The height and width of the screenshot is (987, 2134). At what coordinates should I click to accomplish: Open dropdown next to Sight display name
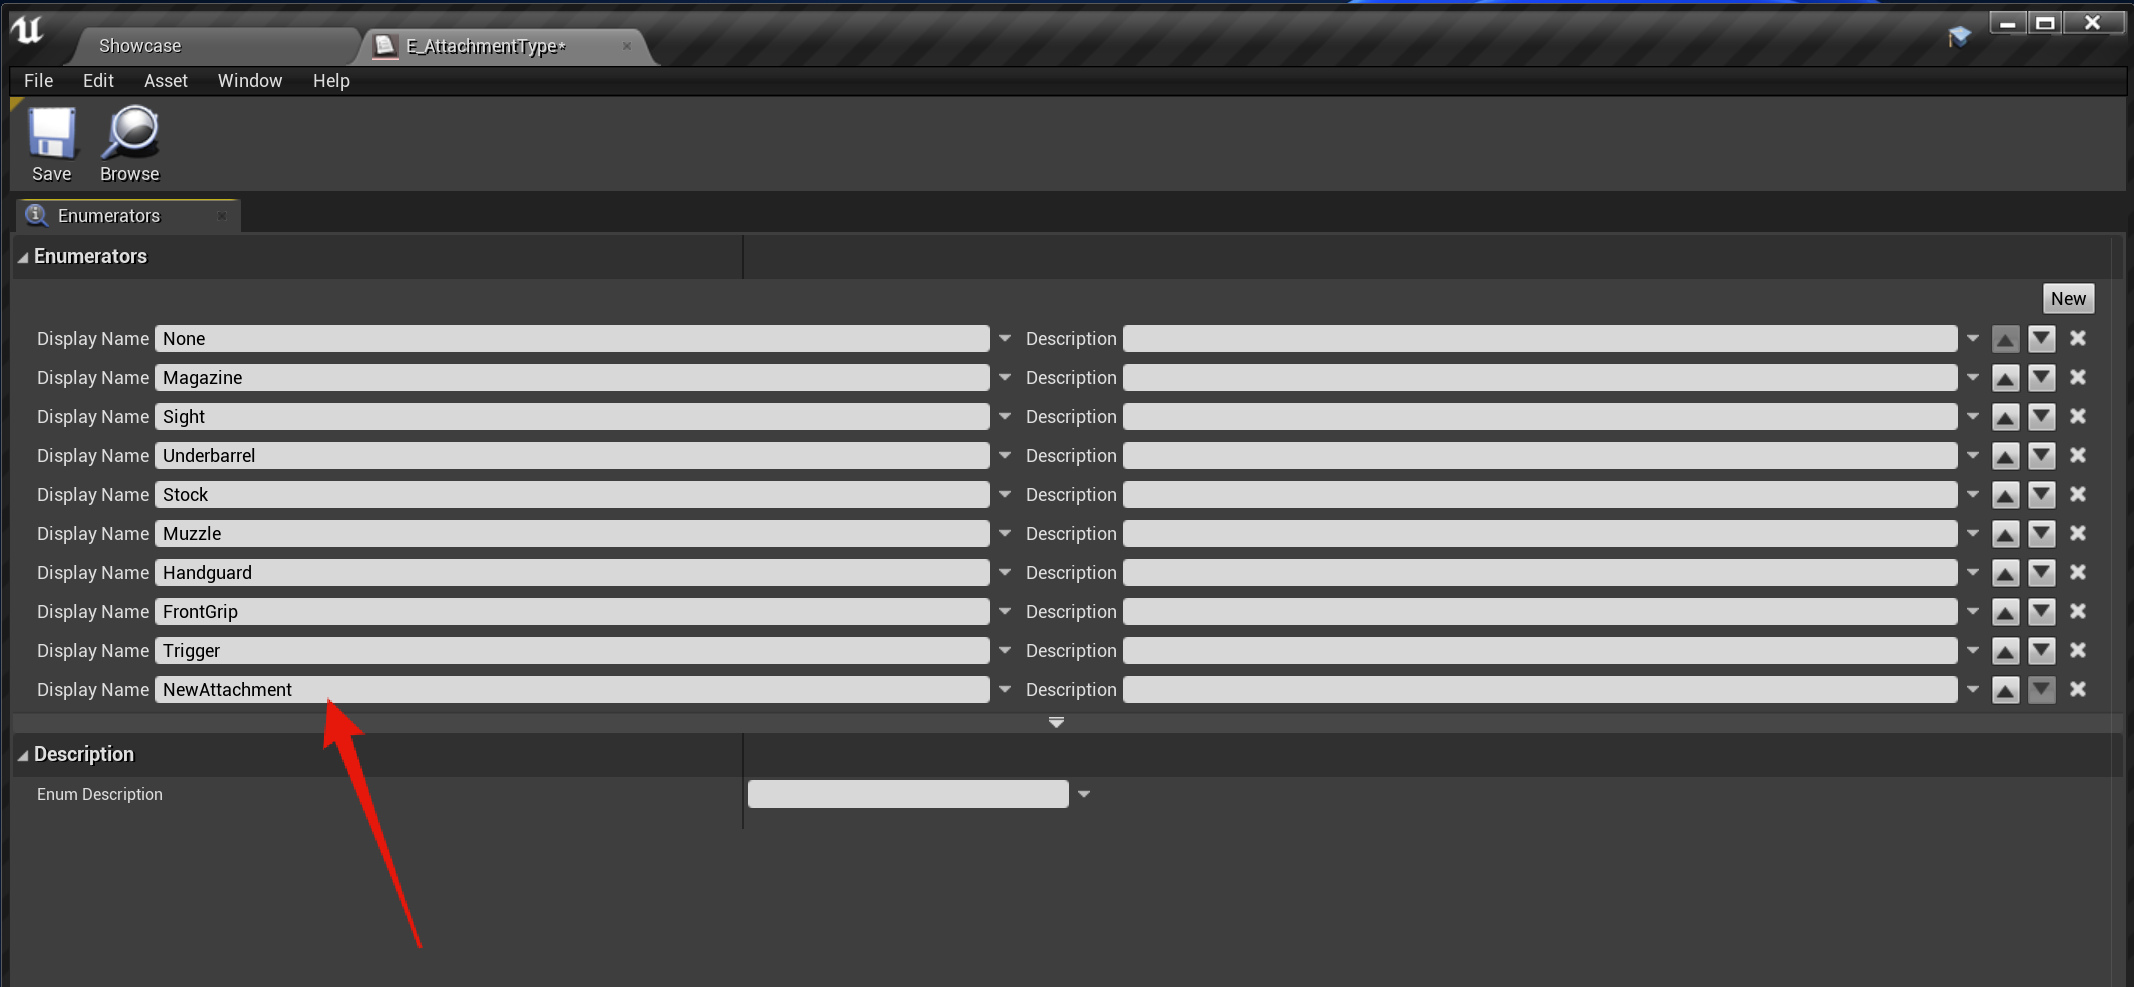click(1005, 417)
